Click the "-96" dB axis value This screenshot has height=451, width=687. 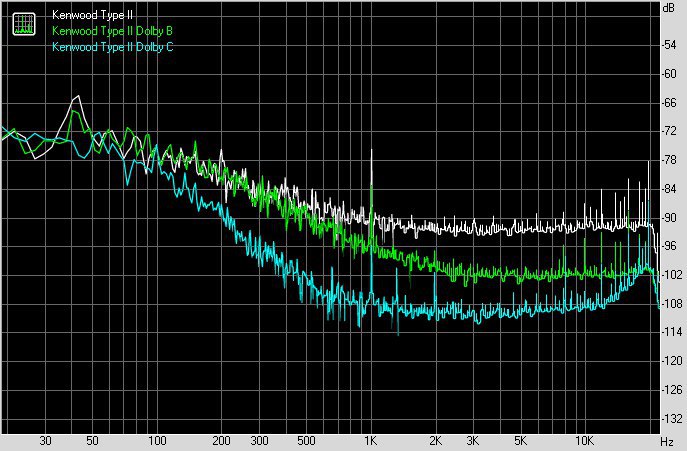pos(669,246)
